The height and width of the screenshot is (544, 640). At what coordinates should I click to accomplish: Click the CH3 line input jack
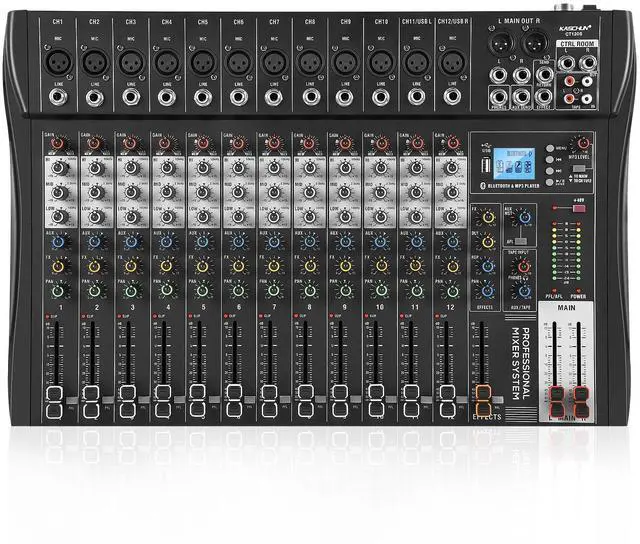pyautogui.click(x=131, y=97)
